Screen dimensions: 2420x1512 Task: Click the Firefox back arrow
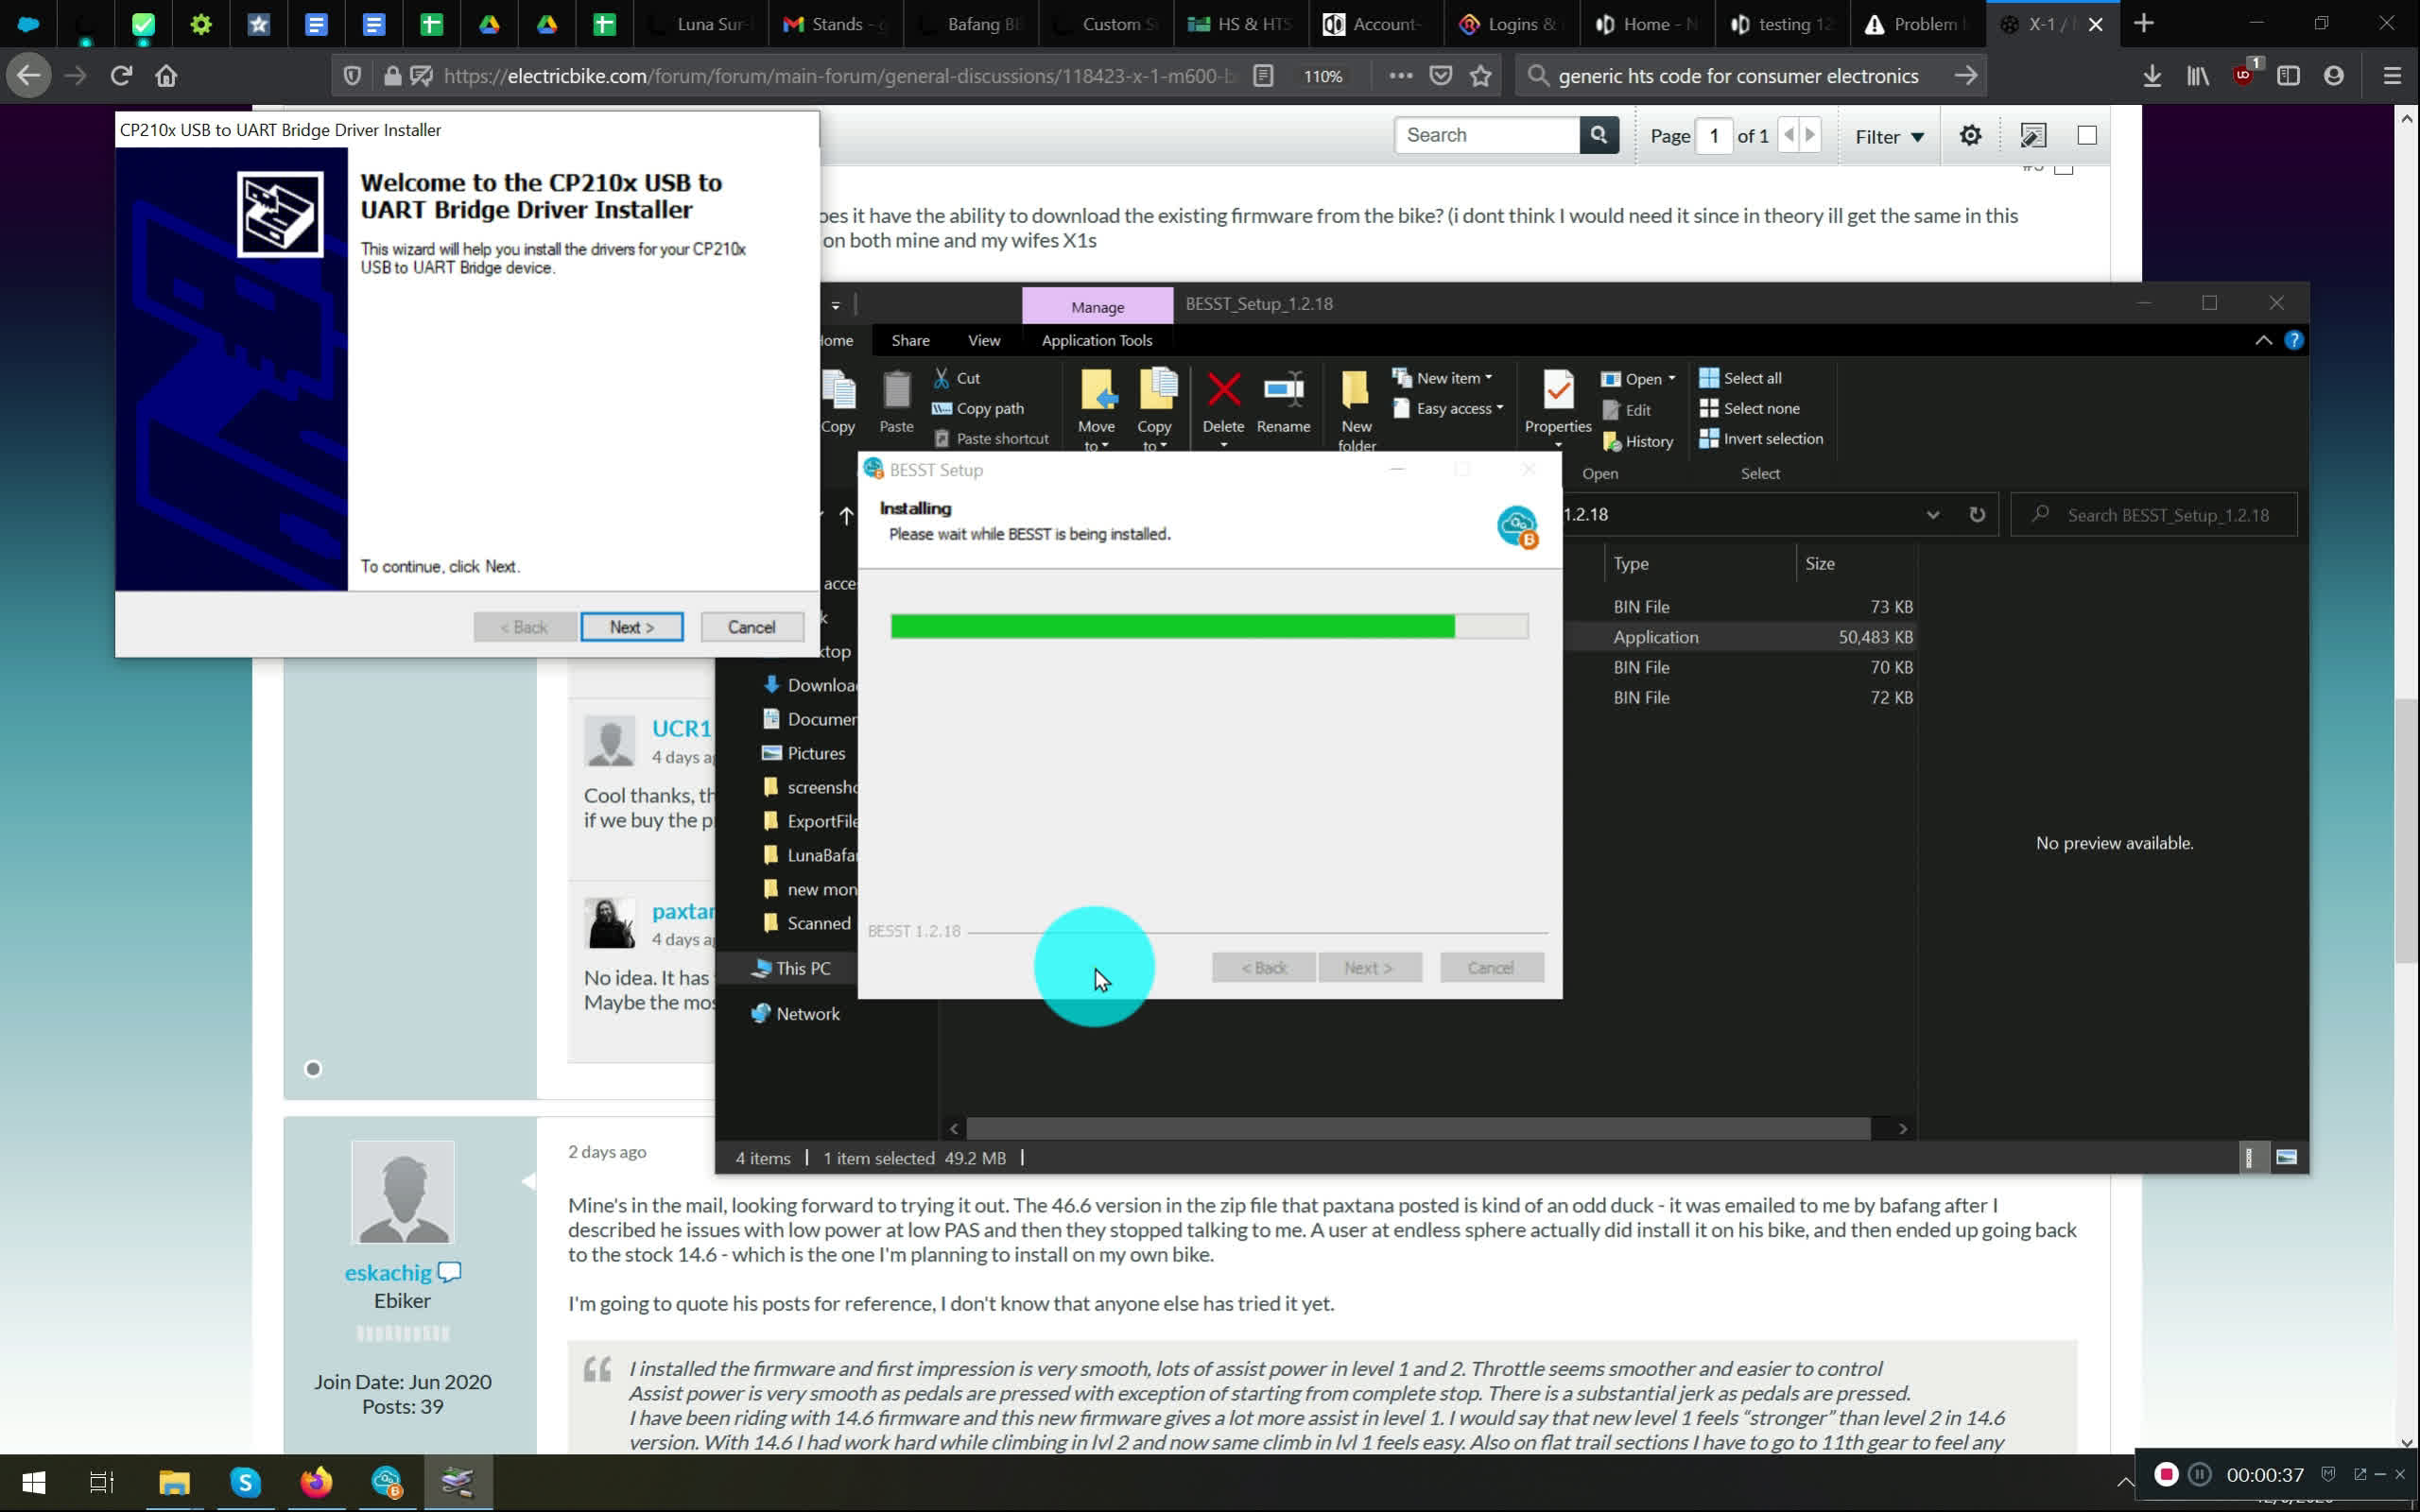(29, 76)
